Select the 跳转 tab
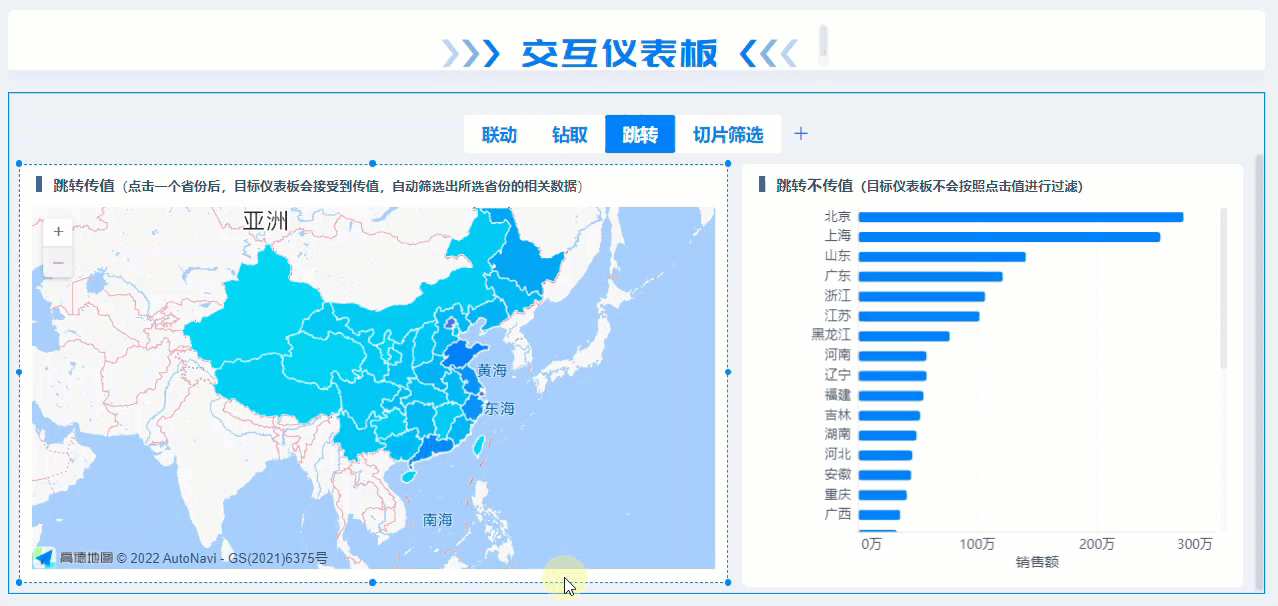The height and width of the screenshot is (606, 1278). point(640,135)
